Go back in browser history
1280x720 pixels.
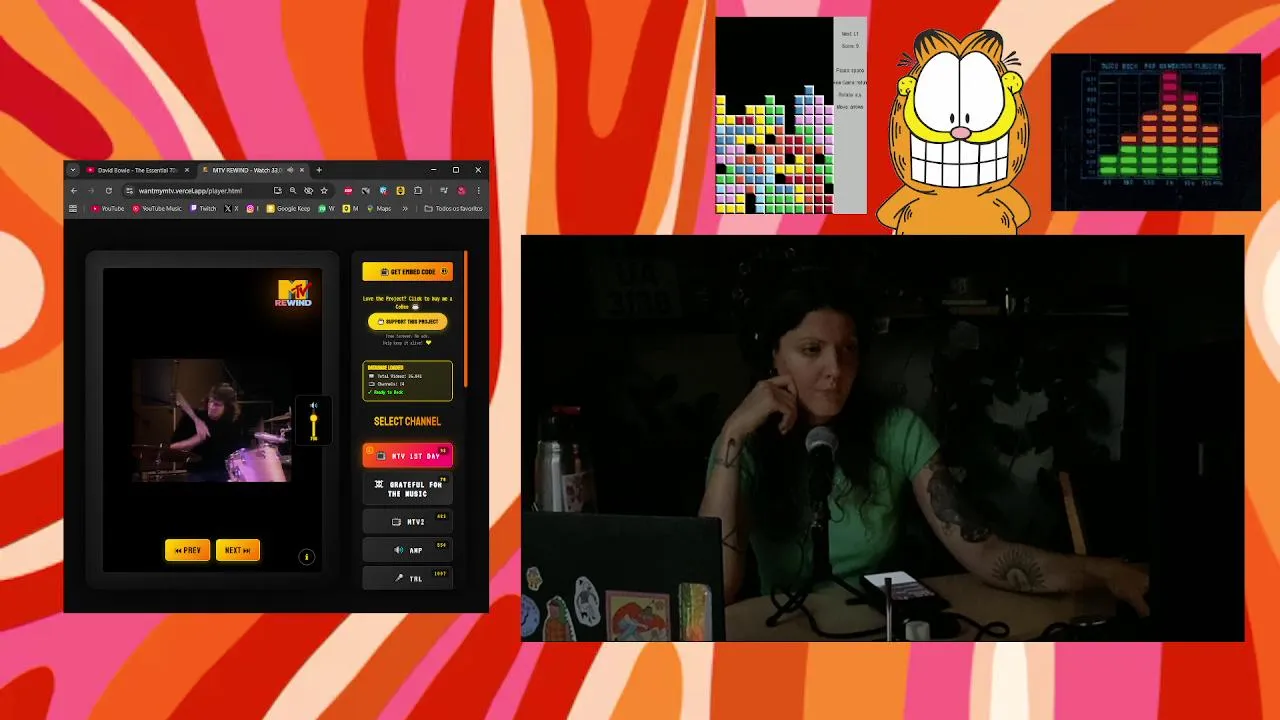point(73,190)
